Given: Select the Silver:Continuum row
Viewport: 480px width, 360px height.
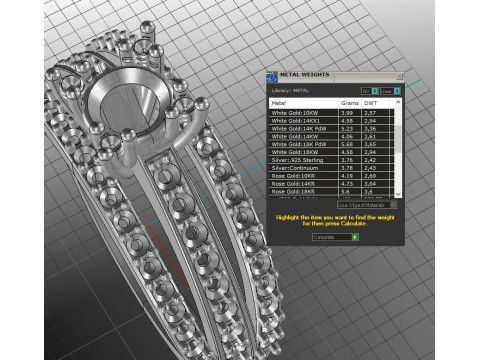Looking at the screenshot, I should 332,168.
